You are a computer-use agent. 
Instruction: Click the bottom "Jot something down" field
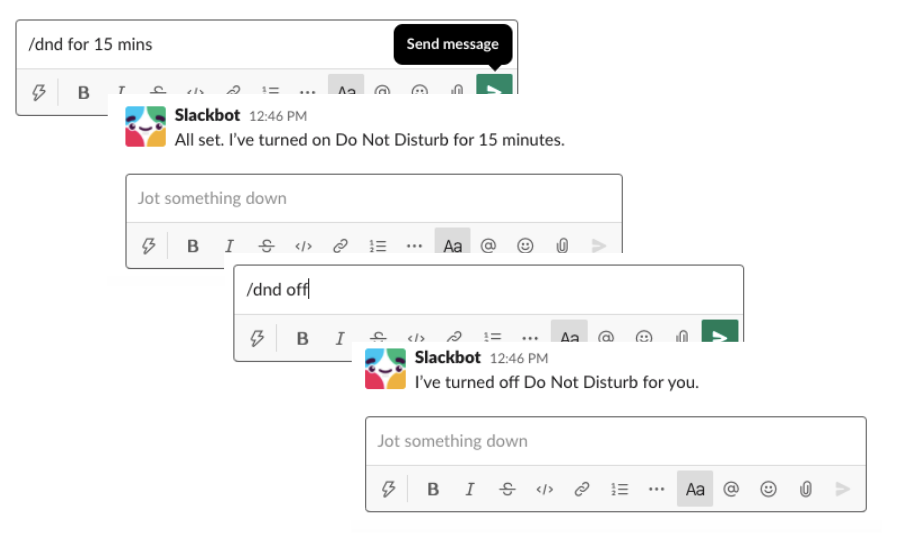coord(615,441)
